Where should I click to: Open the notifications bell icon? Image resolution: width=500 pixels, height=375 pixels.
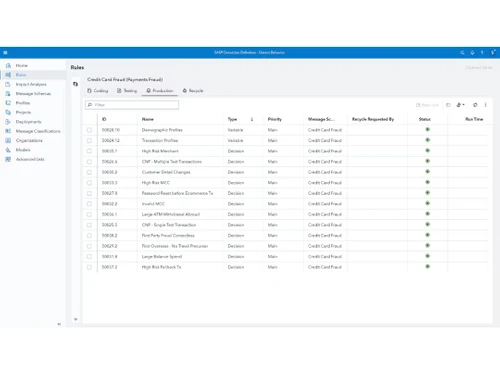pyautogui.click(x=472, y=53)
